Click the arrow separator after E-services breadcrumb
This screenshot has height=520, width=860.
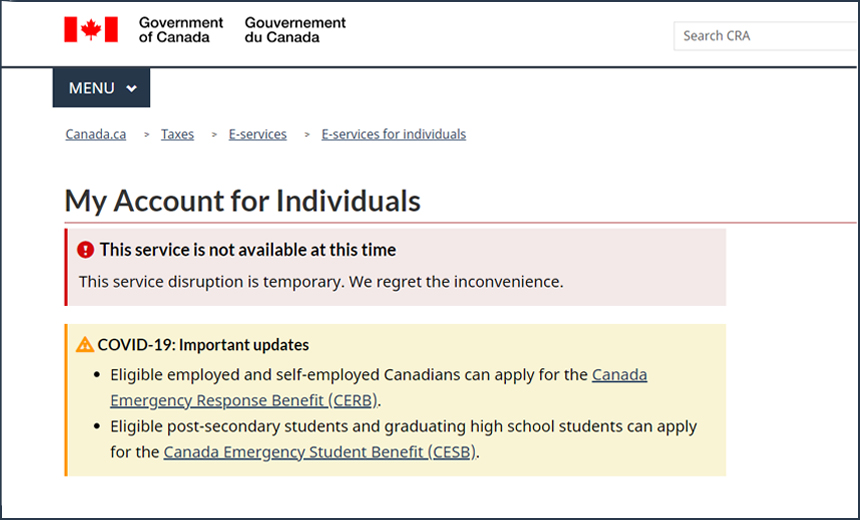pyautogui.click(x=307, y=134)
